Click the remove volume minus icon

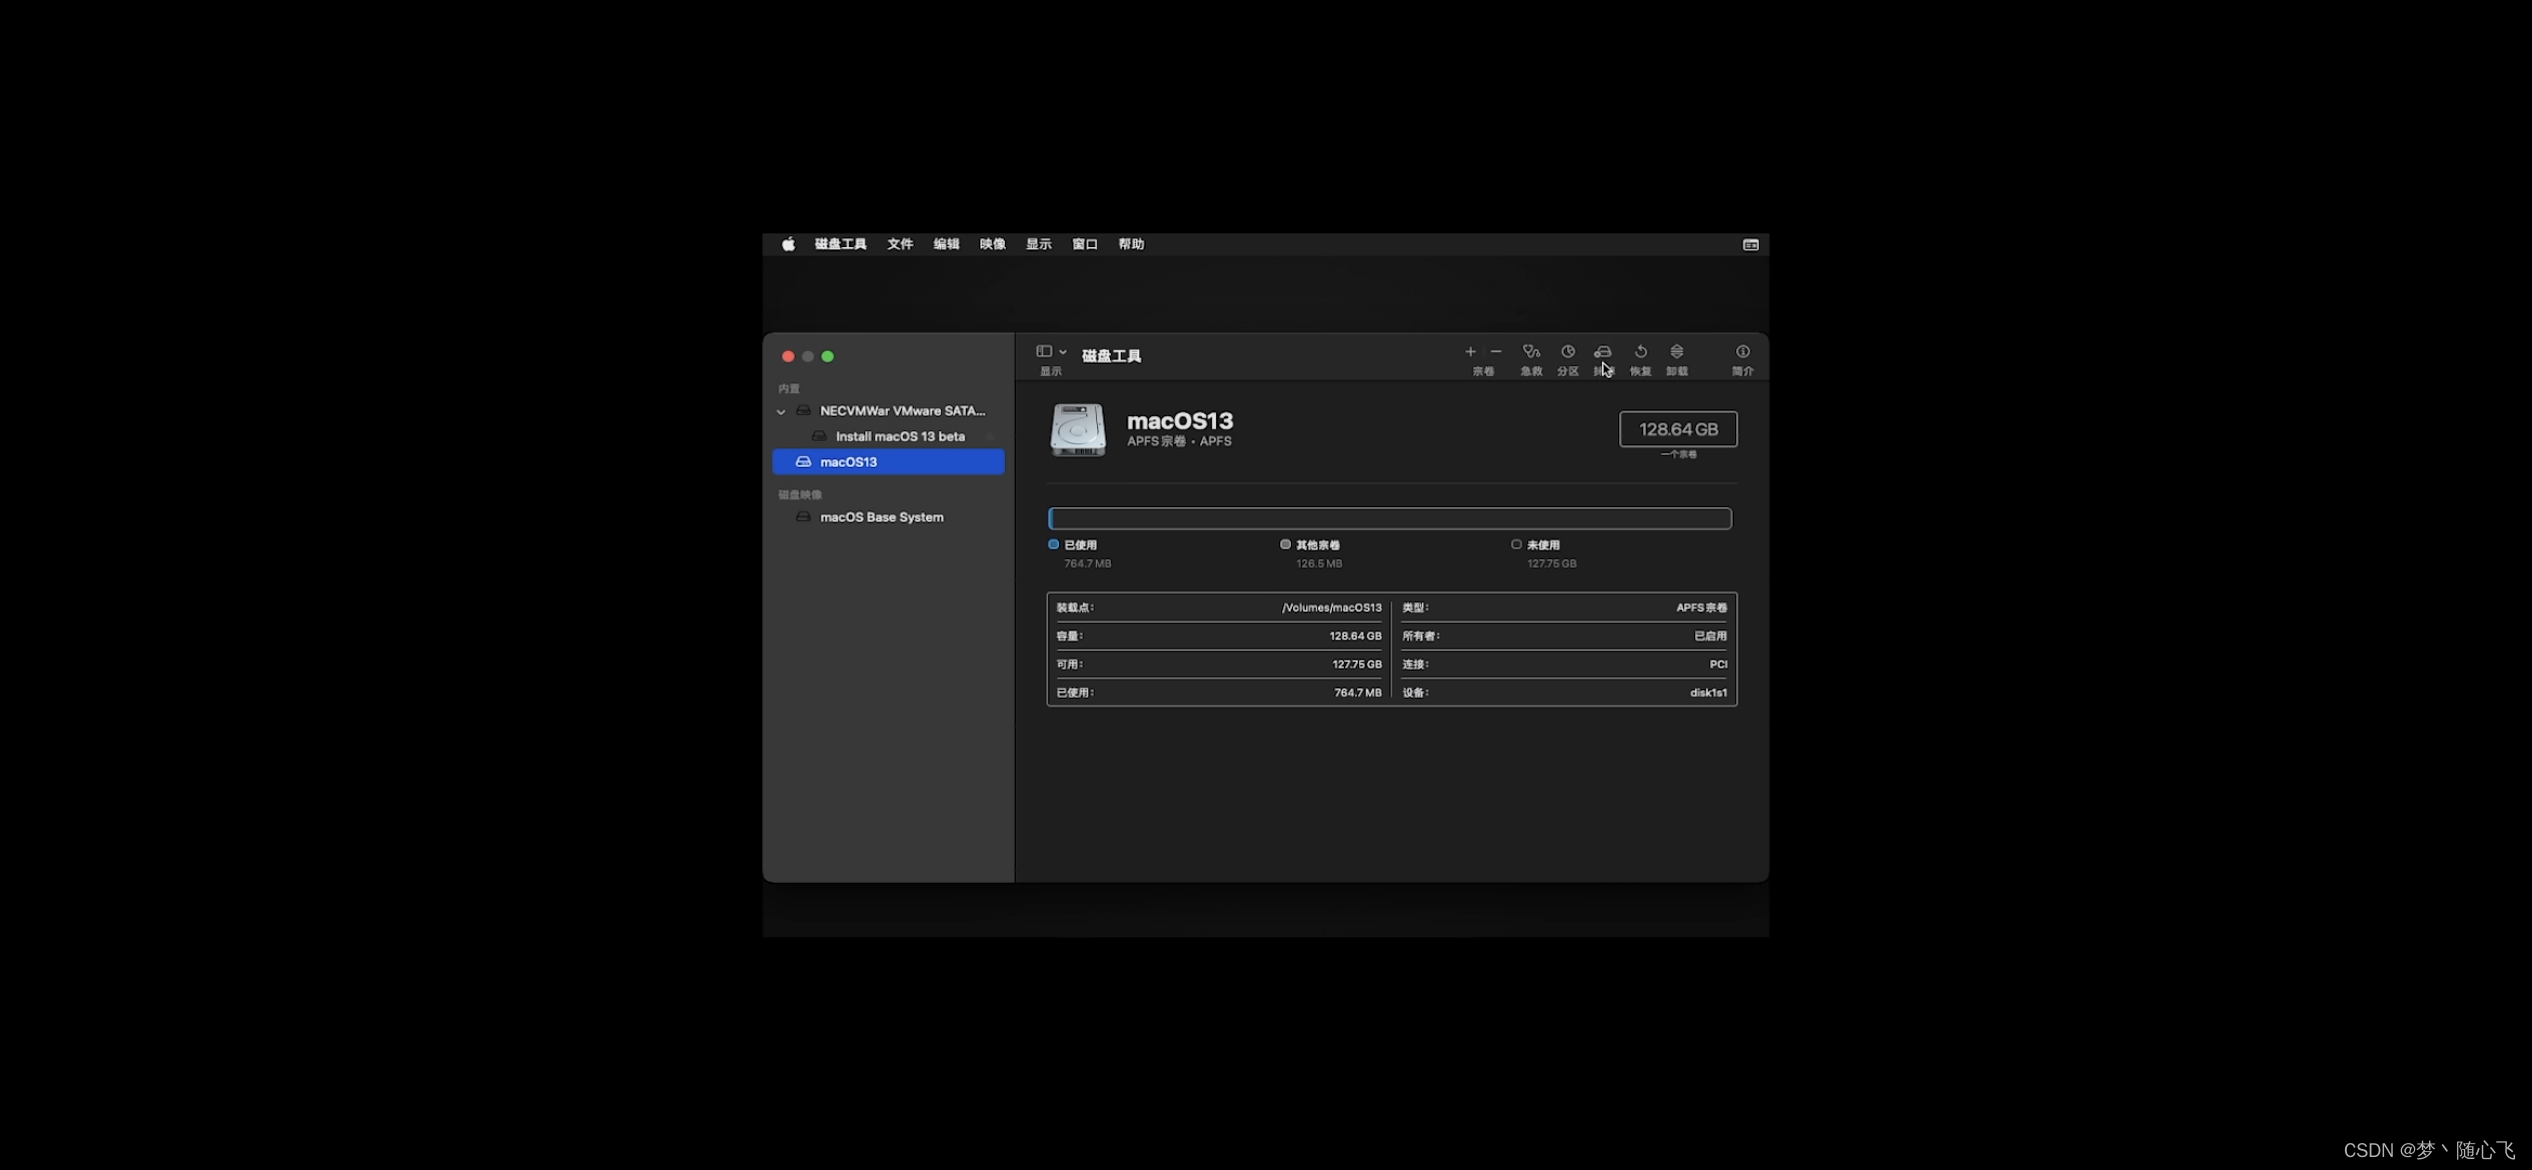click(x=1496, y=351)
